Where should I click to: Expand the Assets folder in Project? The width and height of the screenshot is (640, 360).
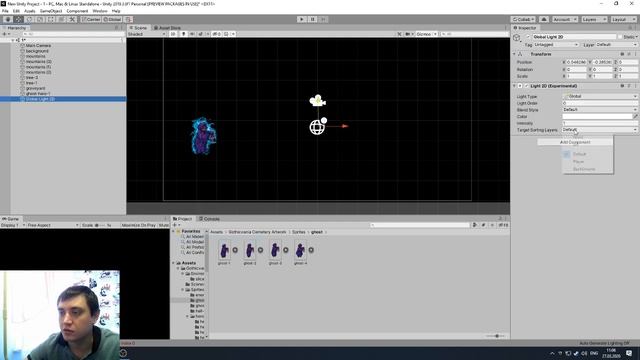[173, 263]
